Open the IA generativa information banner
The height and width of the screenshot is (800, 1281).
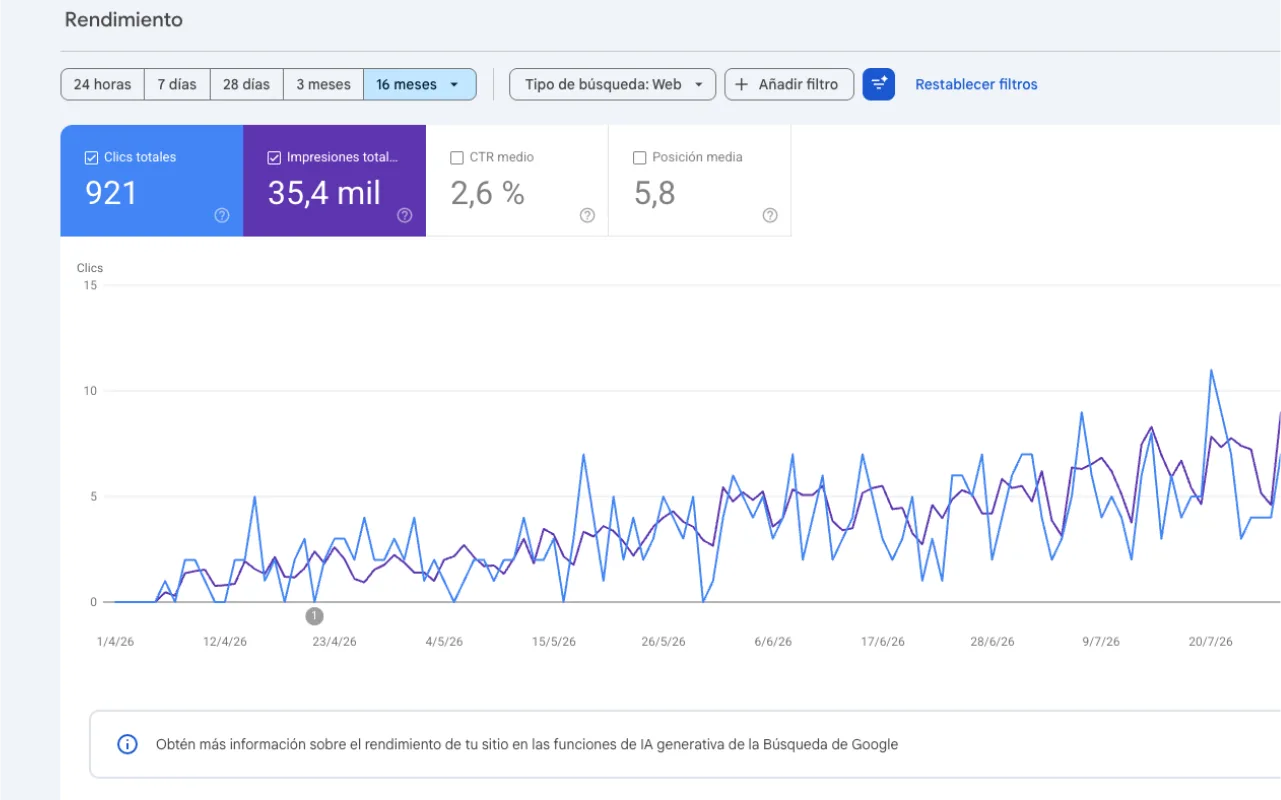[685, 744]
